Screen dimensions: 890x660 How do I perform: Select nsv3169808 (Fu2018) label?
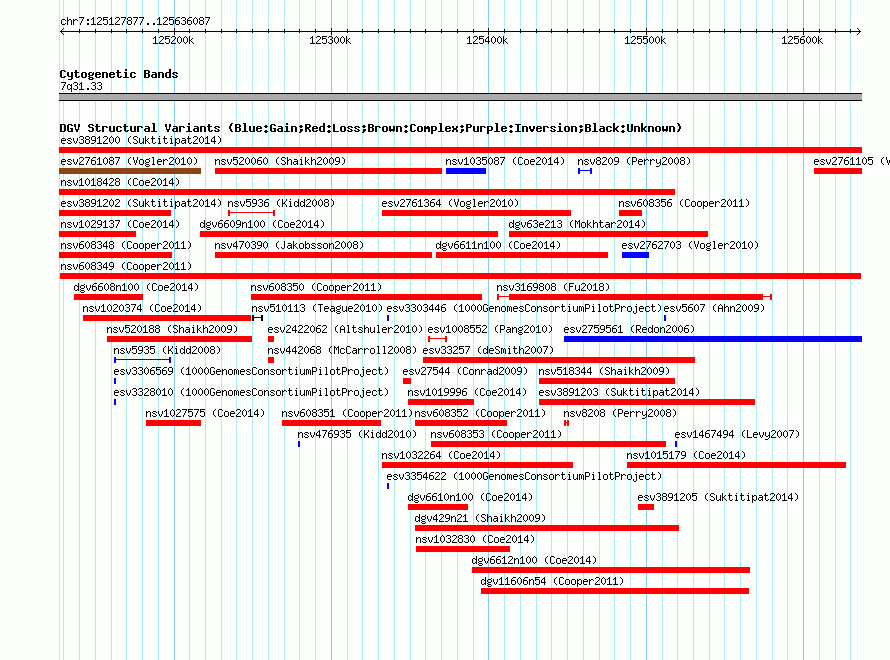(553, 287)
